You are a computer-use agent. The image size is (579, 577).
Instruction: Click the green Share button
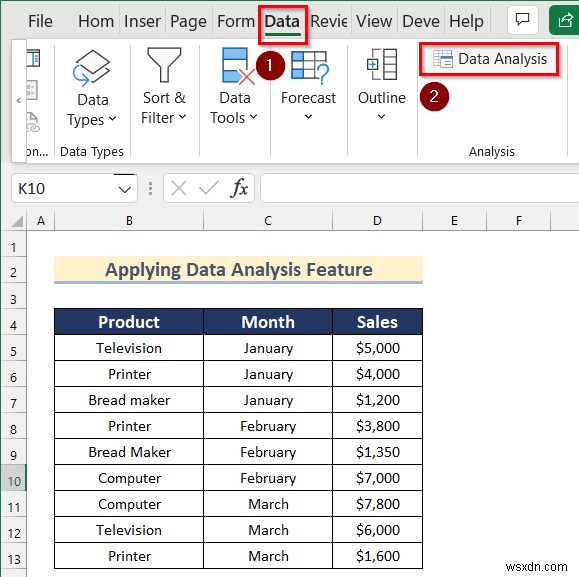(x=564, y=20)
